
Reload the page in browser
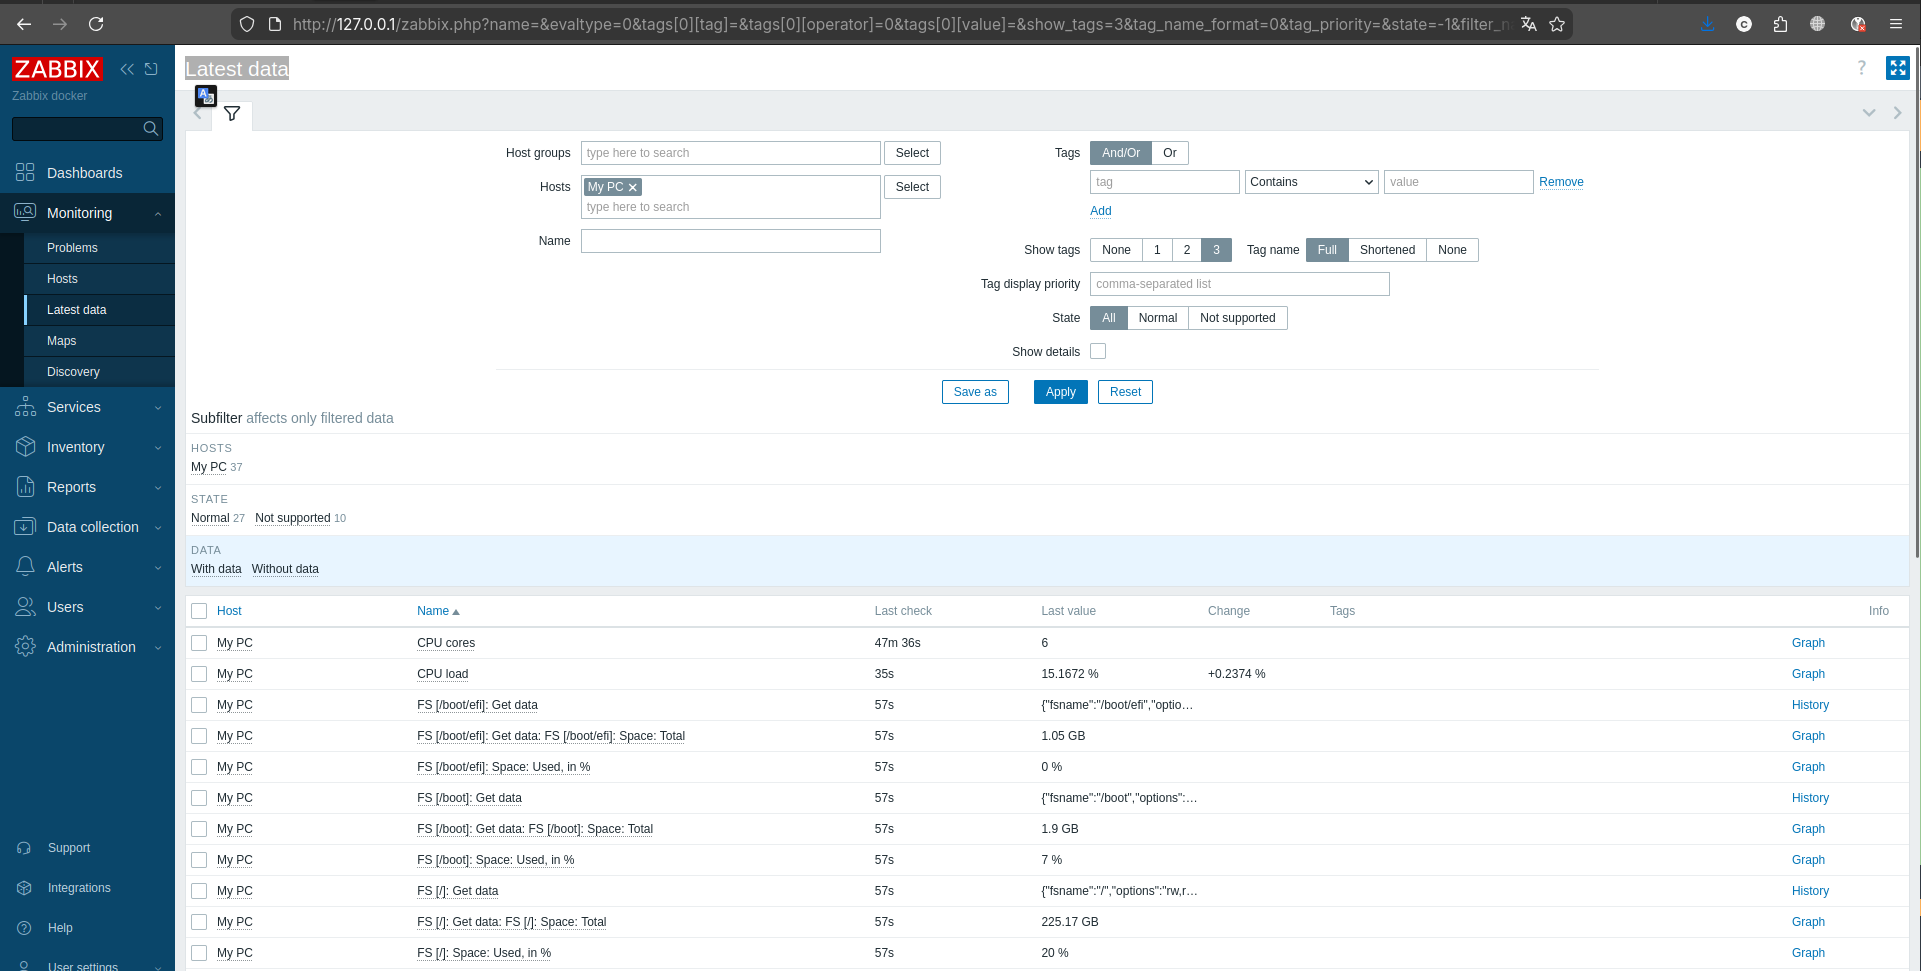tap(96, 24)
